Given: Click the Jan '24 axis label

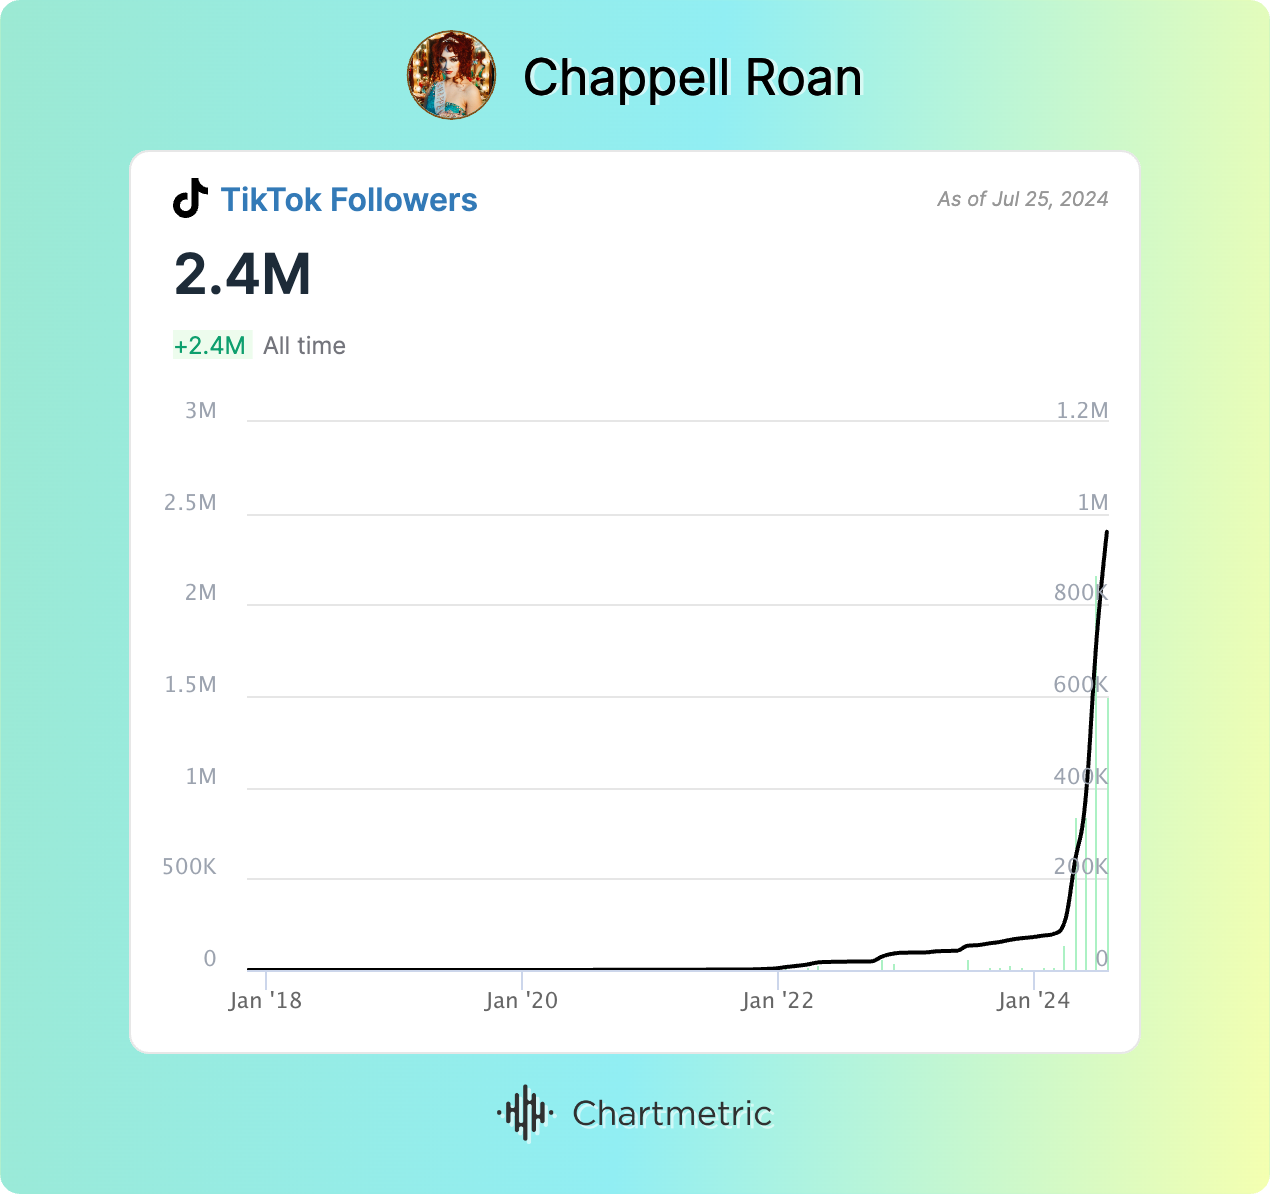Looking at the screenshot, I should [x=1033, y=1001].
